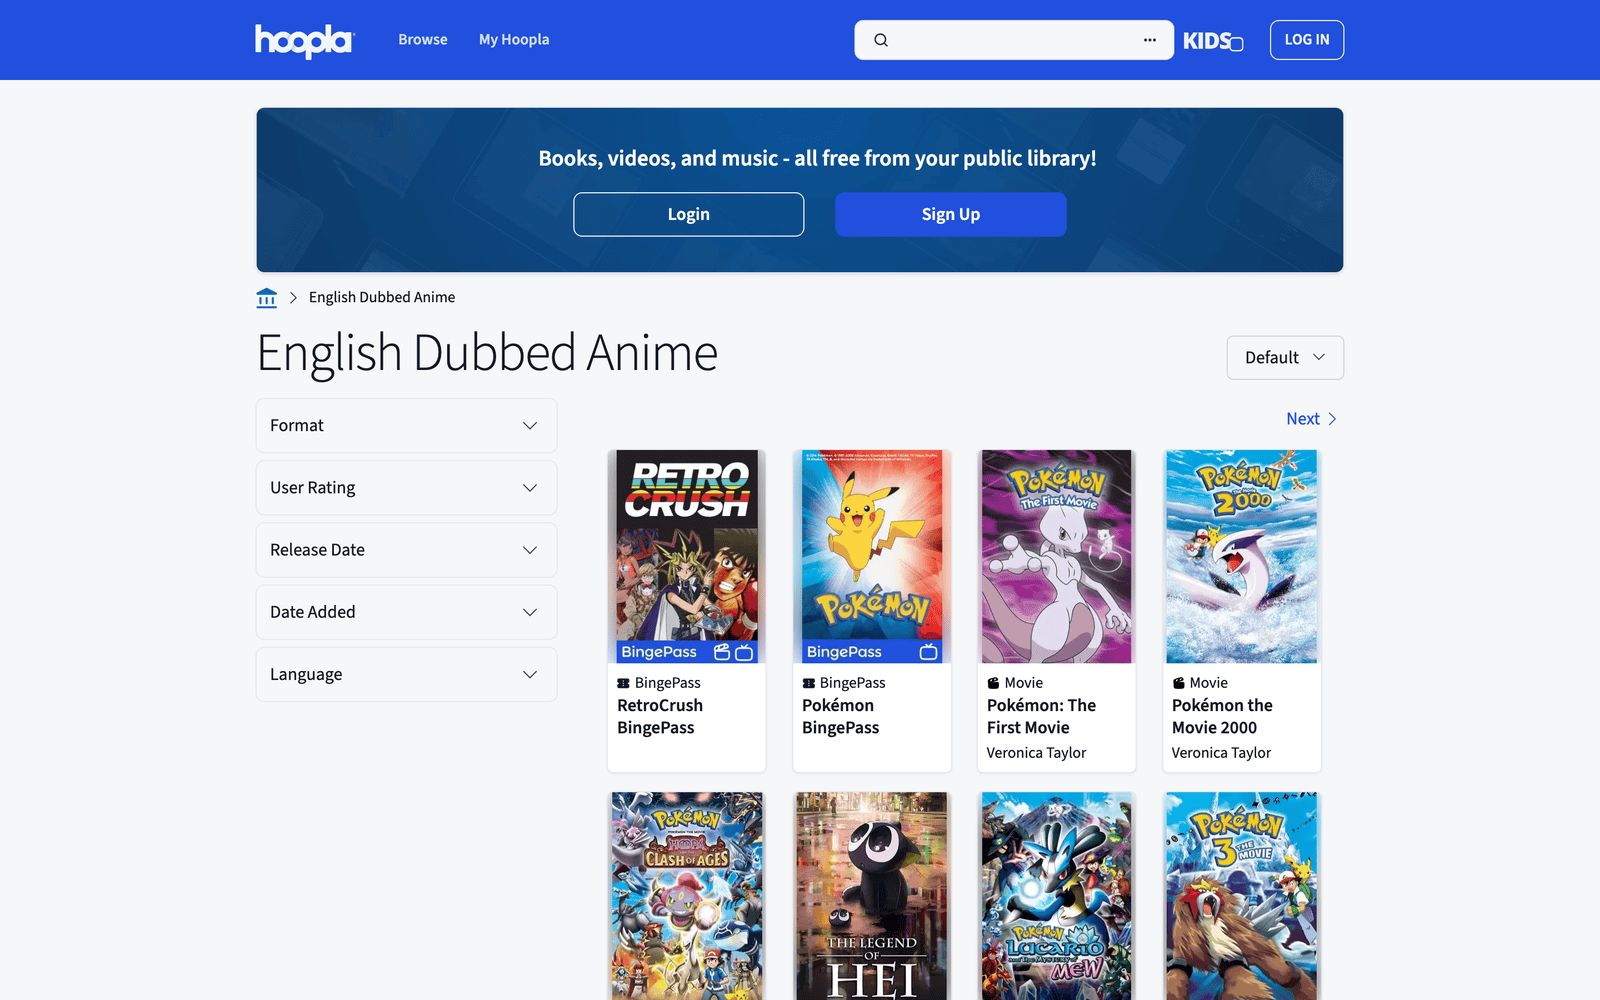This screenshot has height=1000, width=1600.
Task: Expand the Format filter
Action: [x=406, y=426]
